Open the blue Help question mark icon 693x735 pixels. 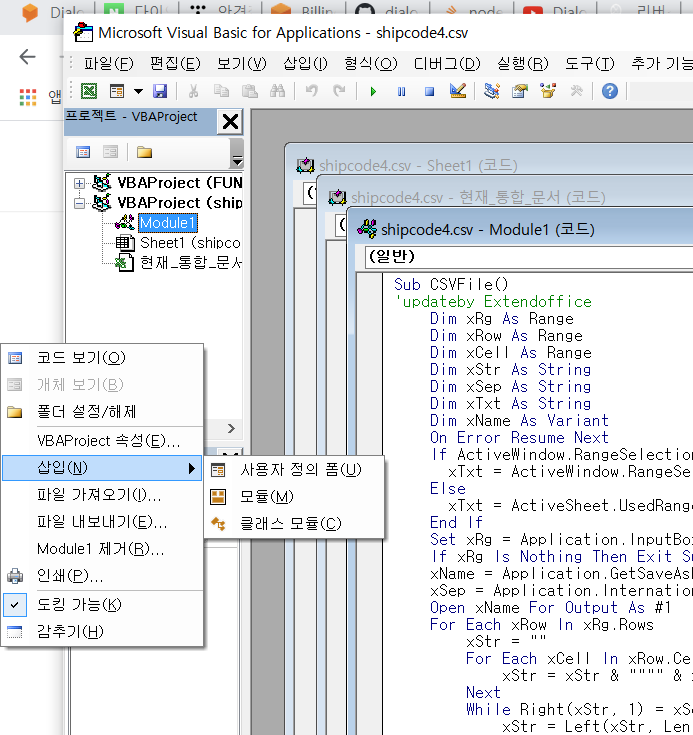pyautogui.click(x=610, y=91)
